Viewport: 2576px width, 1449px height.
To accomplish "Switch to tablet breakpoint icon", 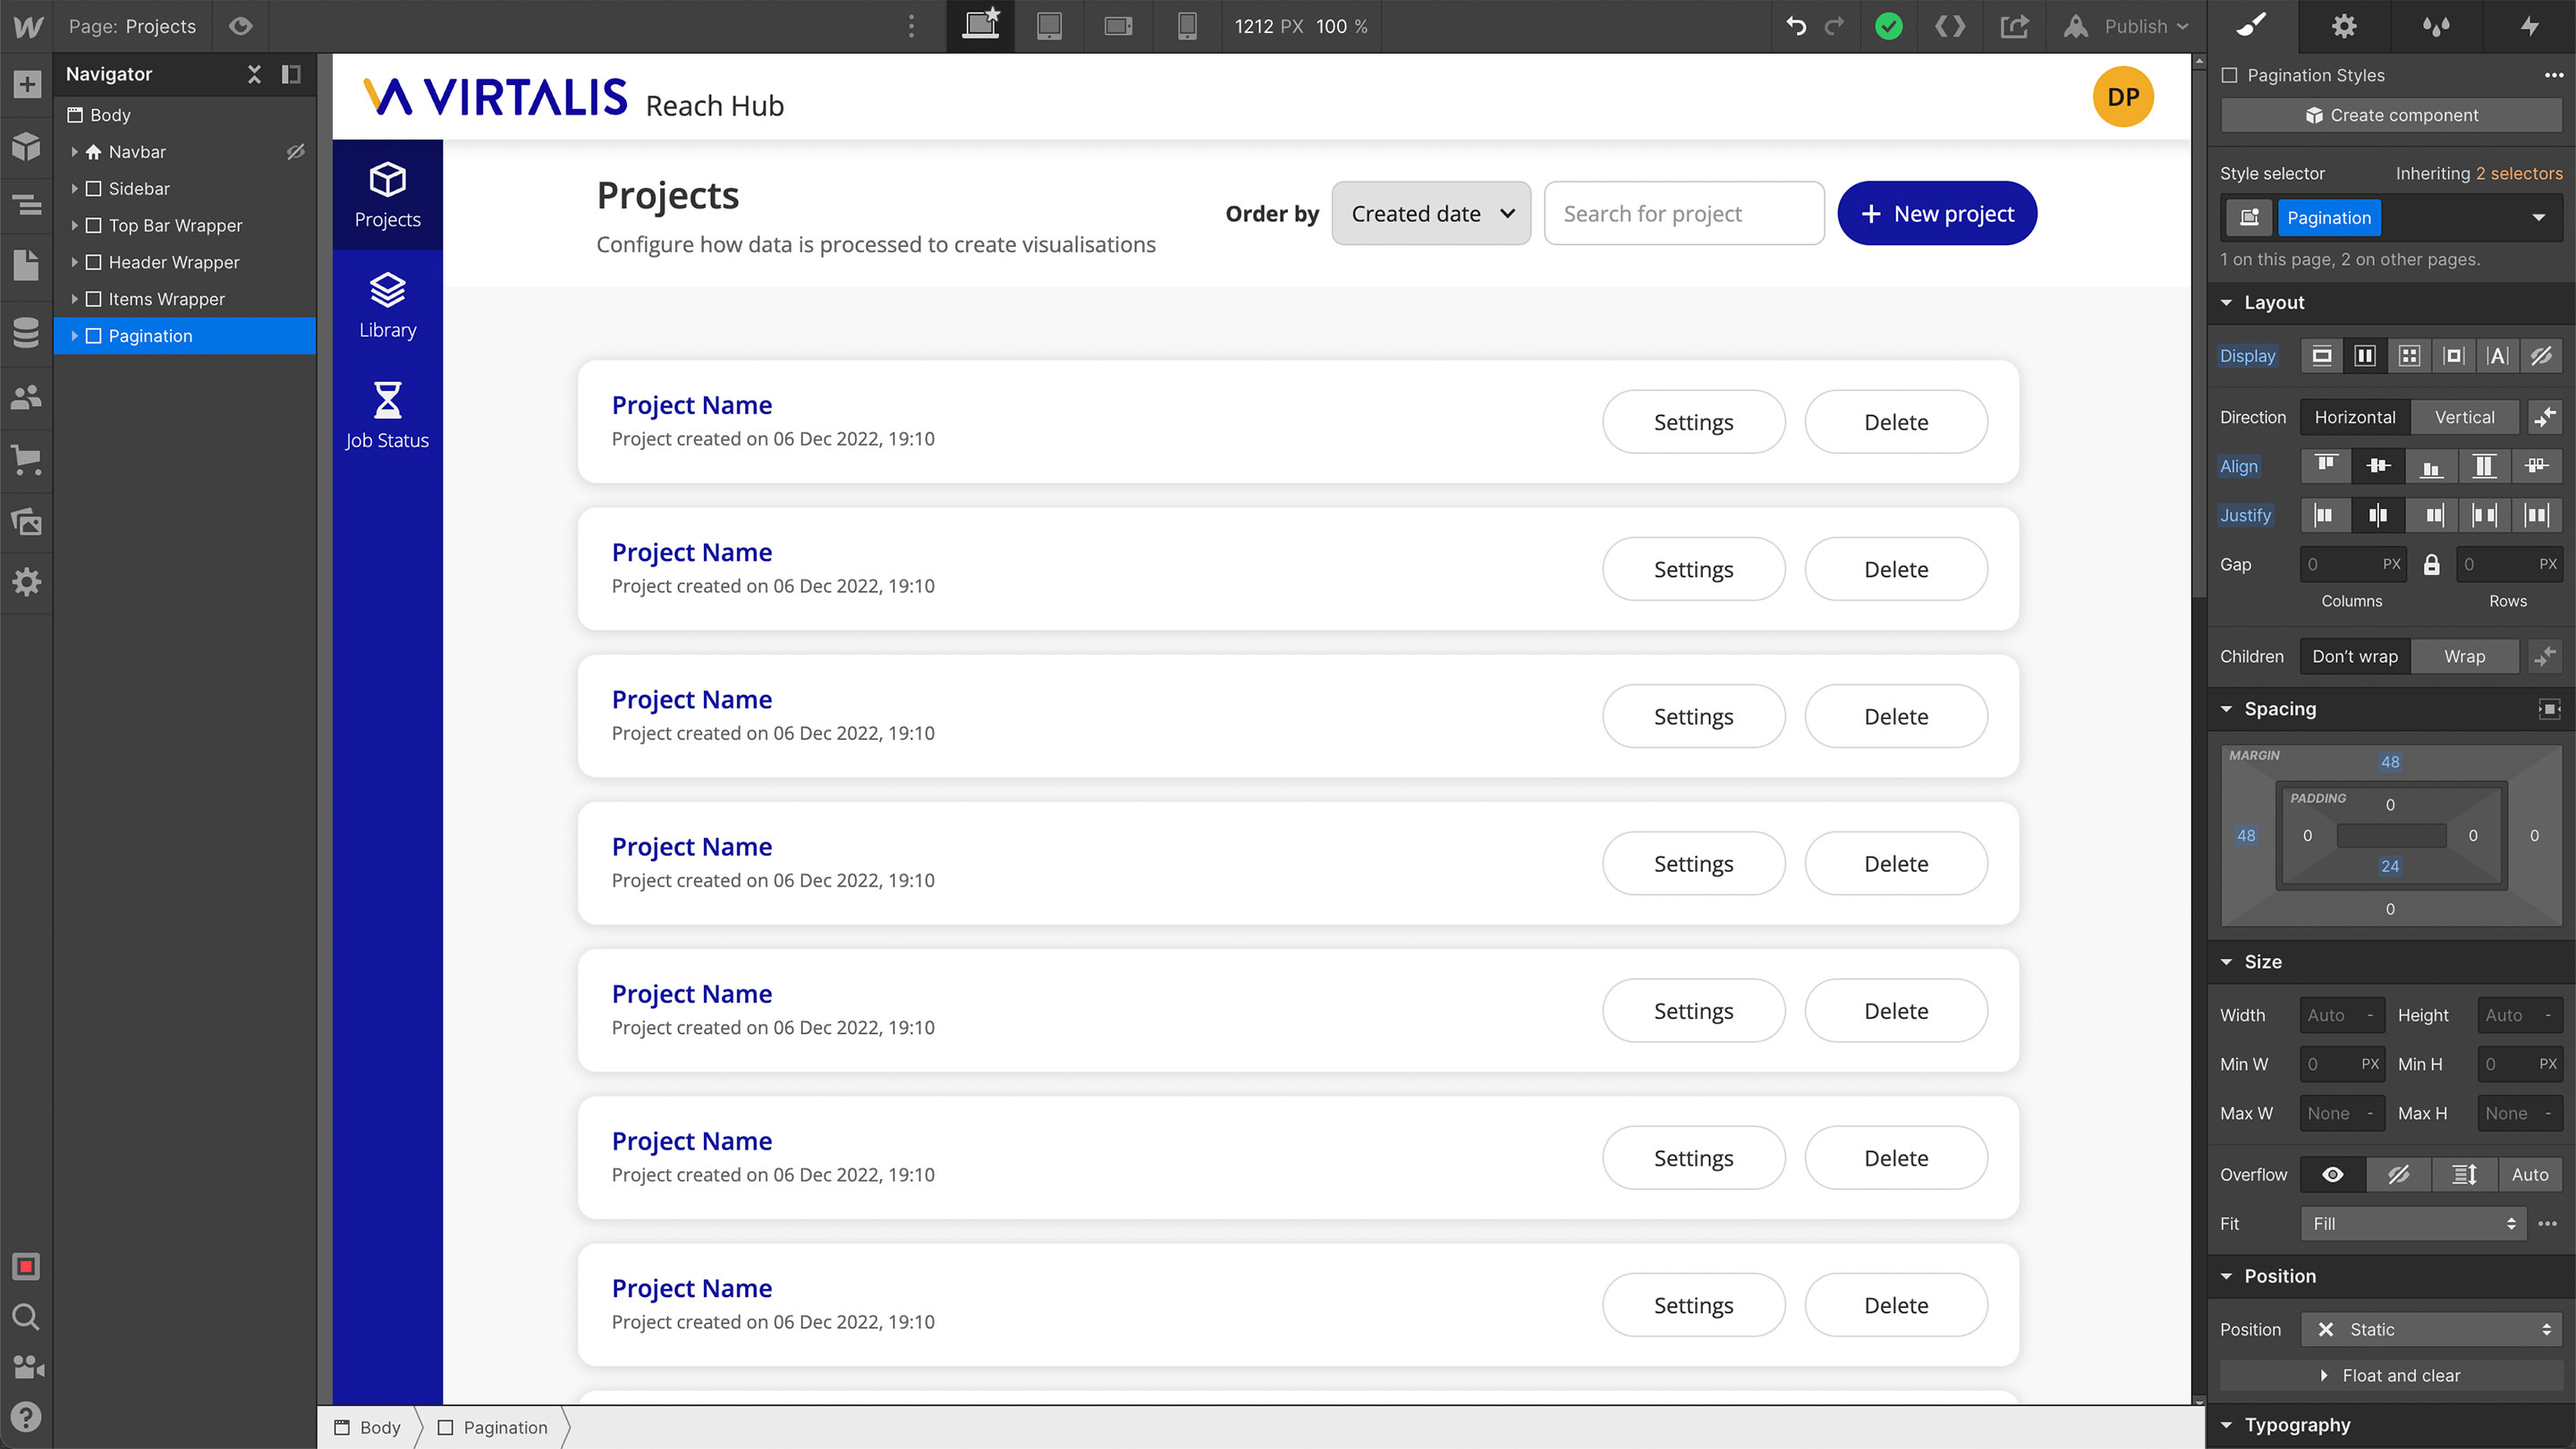I will (x=1049, y=26).
